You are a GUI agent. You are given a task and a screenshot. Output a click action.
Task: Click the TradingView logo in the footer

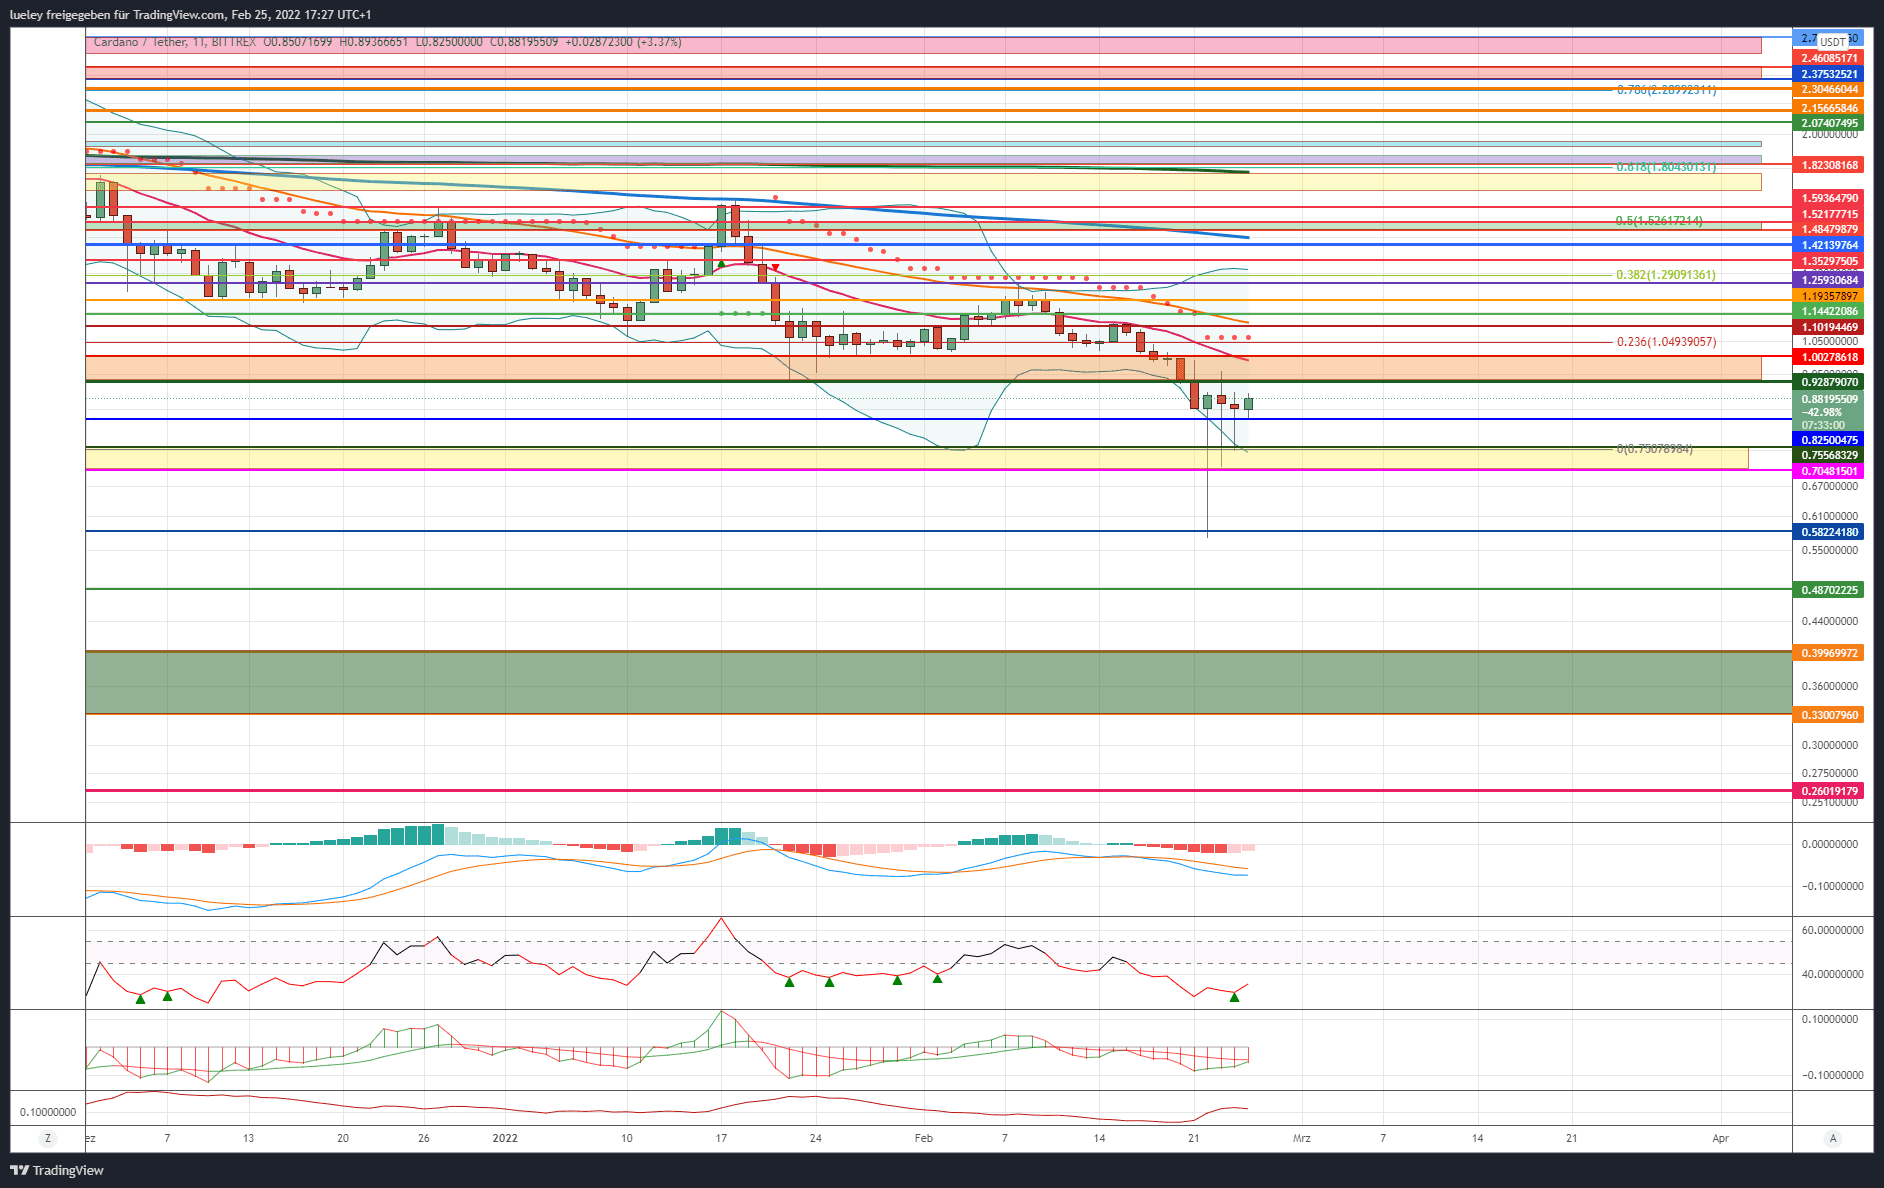point(57,1170)
